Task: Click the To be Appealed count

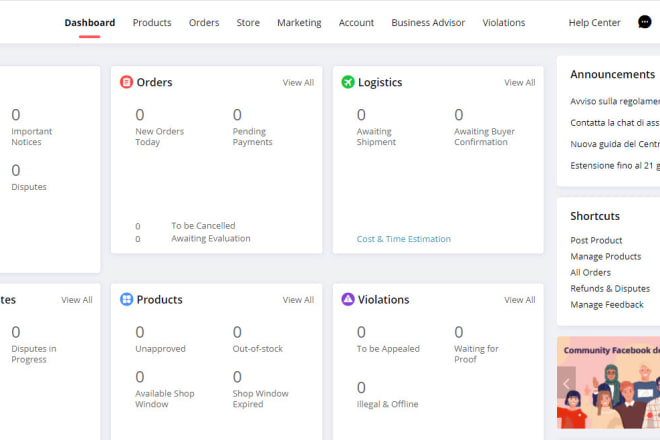Action: point(361,332)
